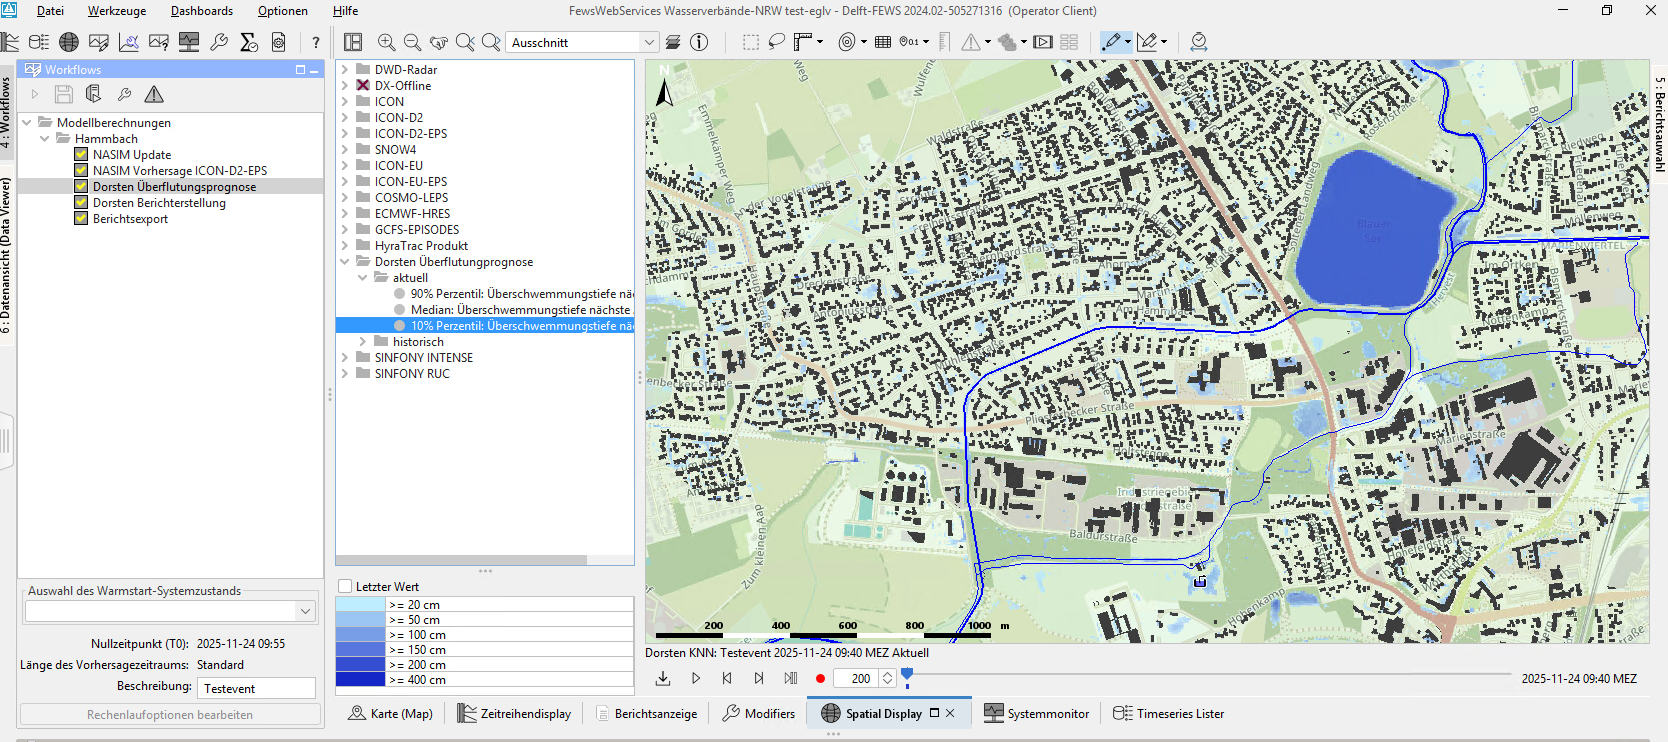Screen dimensions: 1668x742
Task: Expand the historisch folder
Action: tap(363, 342)
